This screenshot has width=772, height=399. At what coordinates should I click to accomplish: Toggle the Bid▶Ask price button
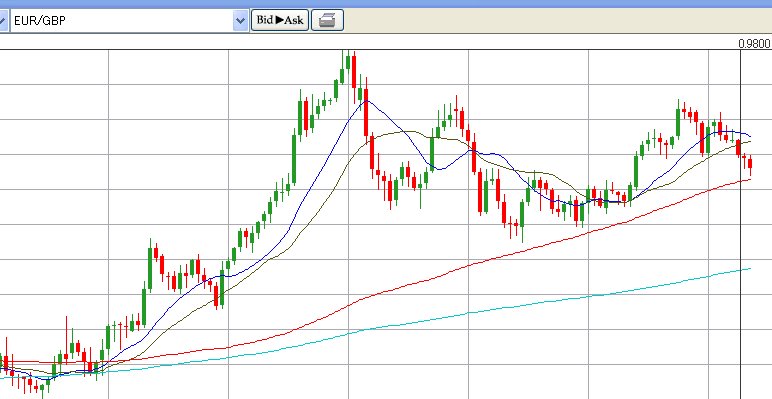click(280, 21)
